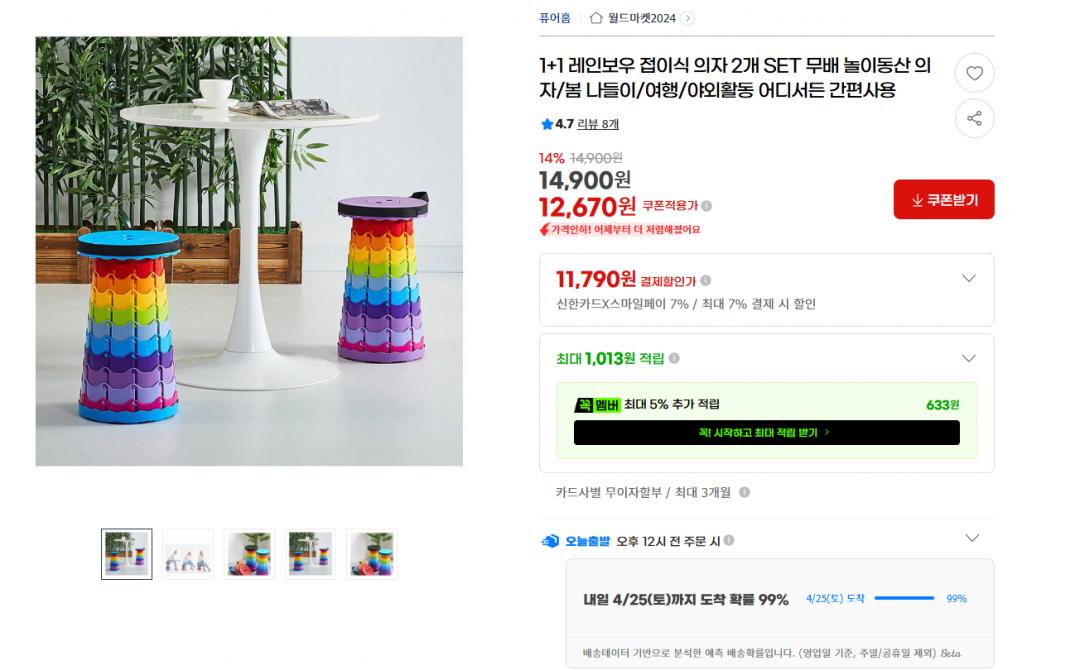Expand the 최대 적립 points section chevron
1080x670 pixels.
(x=969, y=358)
